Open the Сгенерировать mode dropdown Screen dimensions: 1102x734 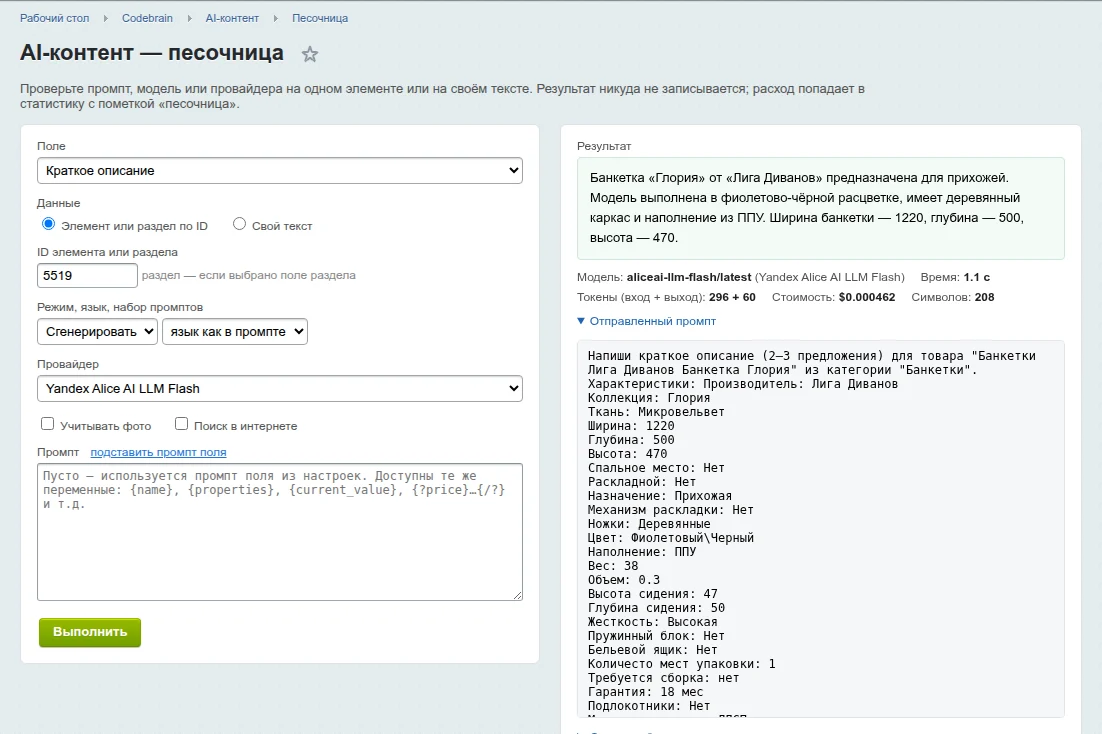click(98, 332)
